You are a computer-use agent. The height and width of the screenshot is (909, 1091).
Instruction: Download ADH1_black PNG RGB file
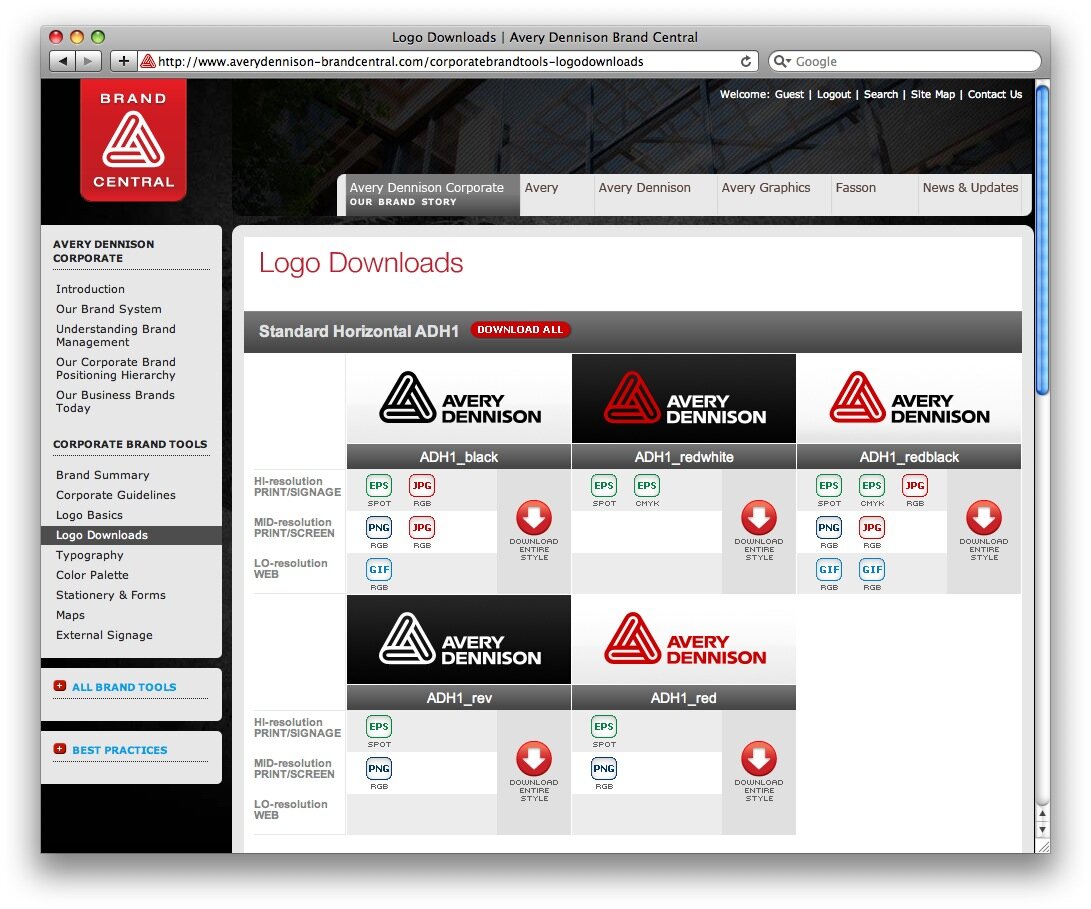(x=379, y=528)
